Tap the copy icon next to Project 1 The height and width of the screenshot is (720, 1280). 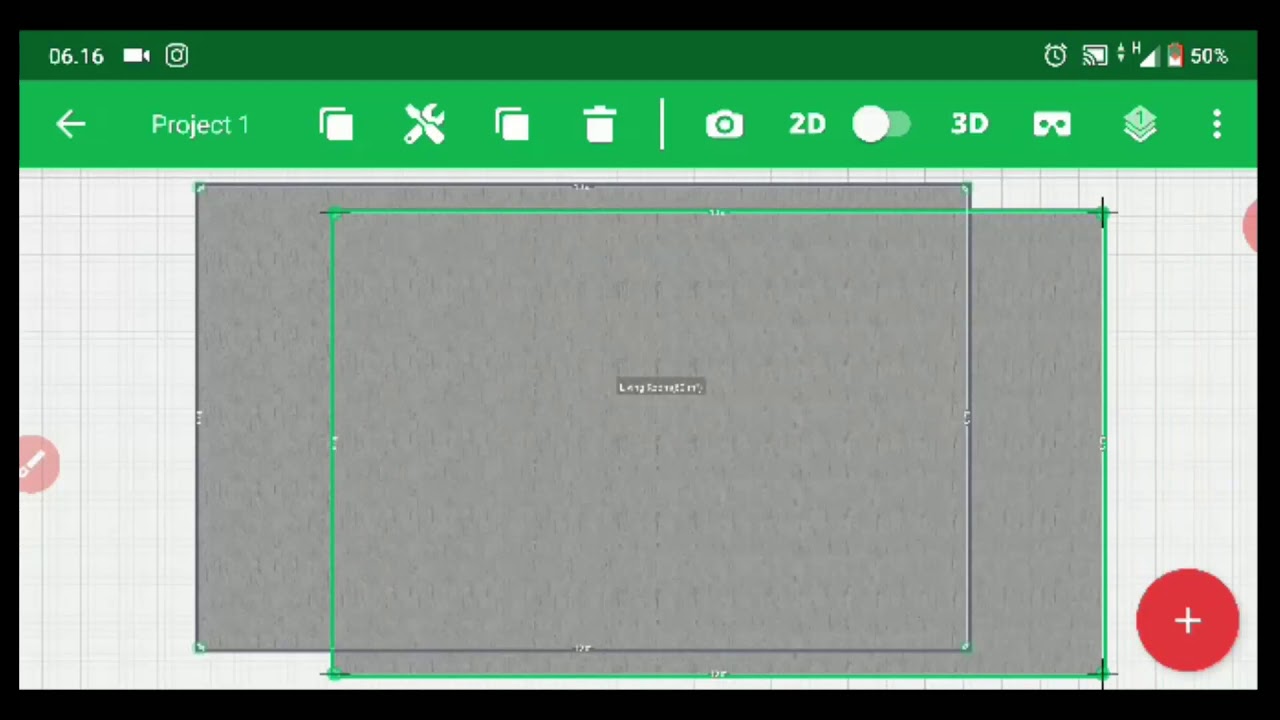[x=336, y=124]
